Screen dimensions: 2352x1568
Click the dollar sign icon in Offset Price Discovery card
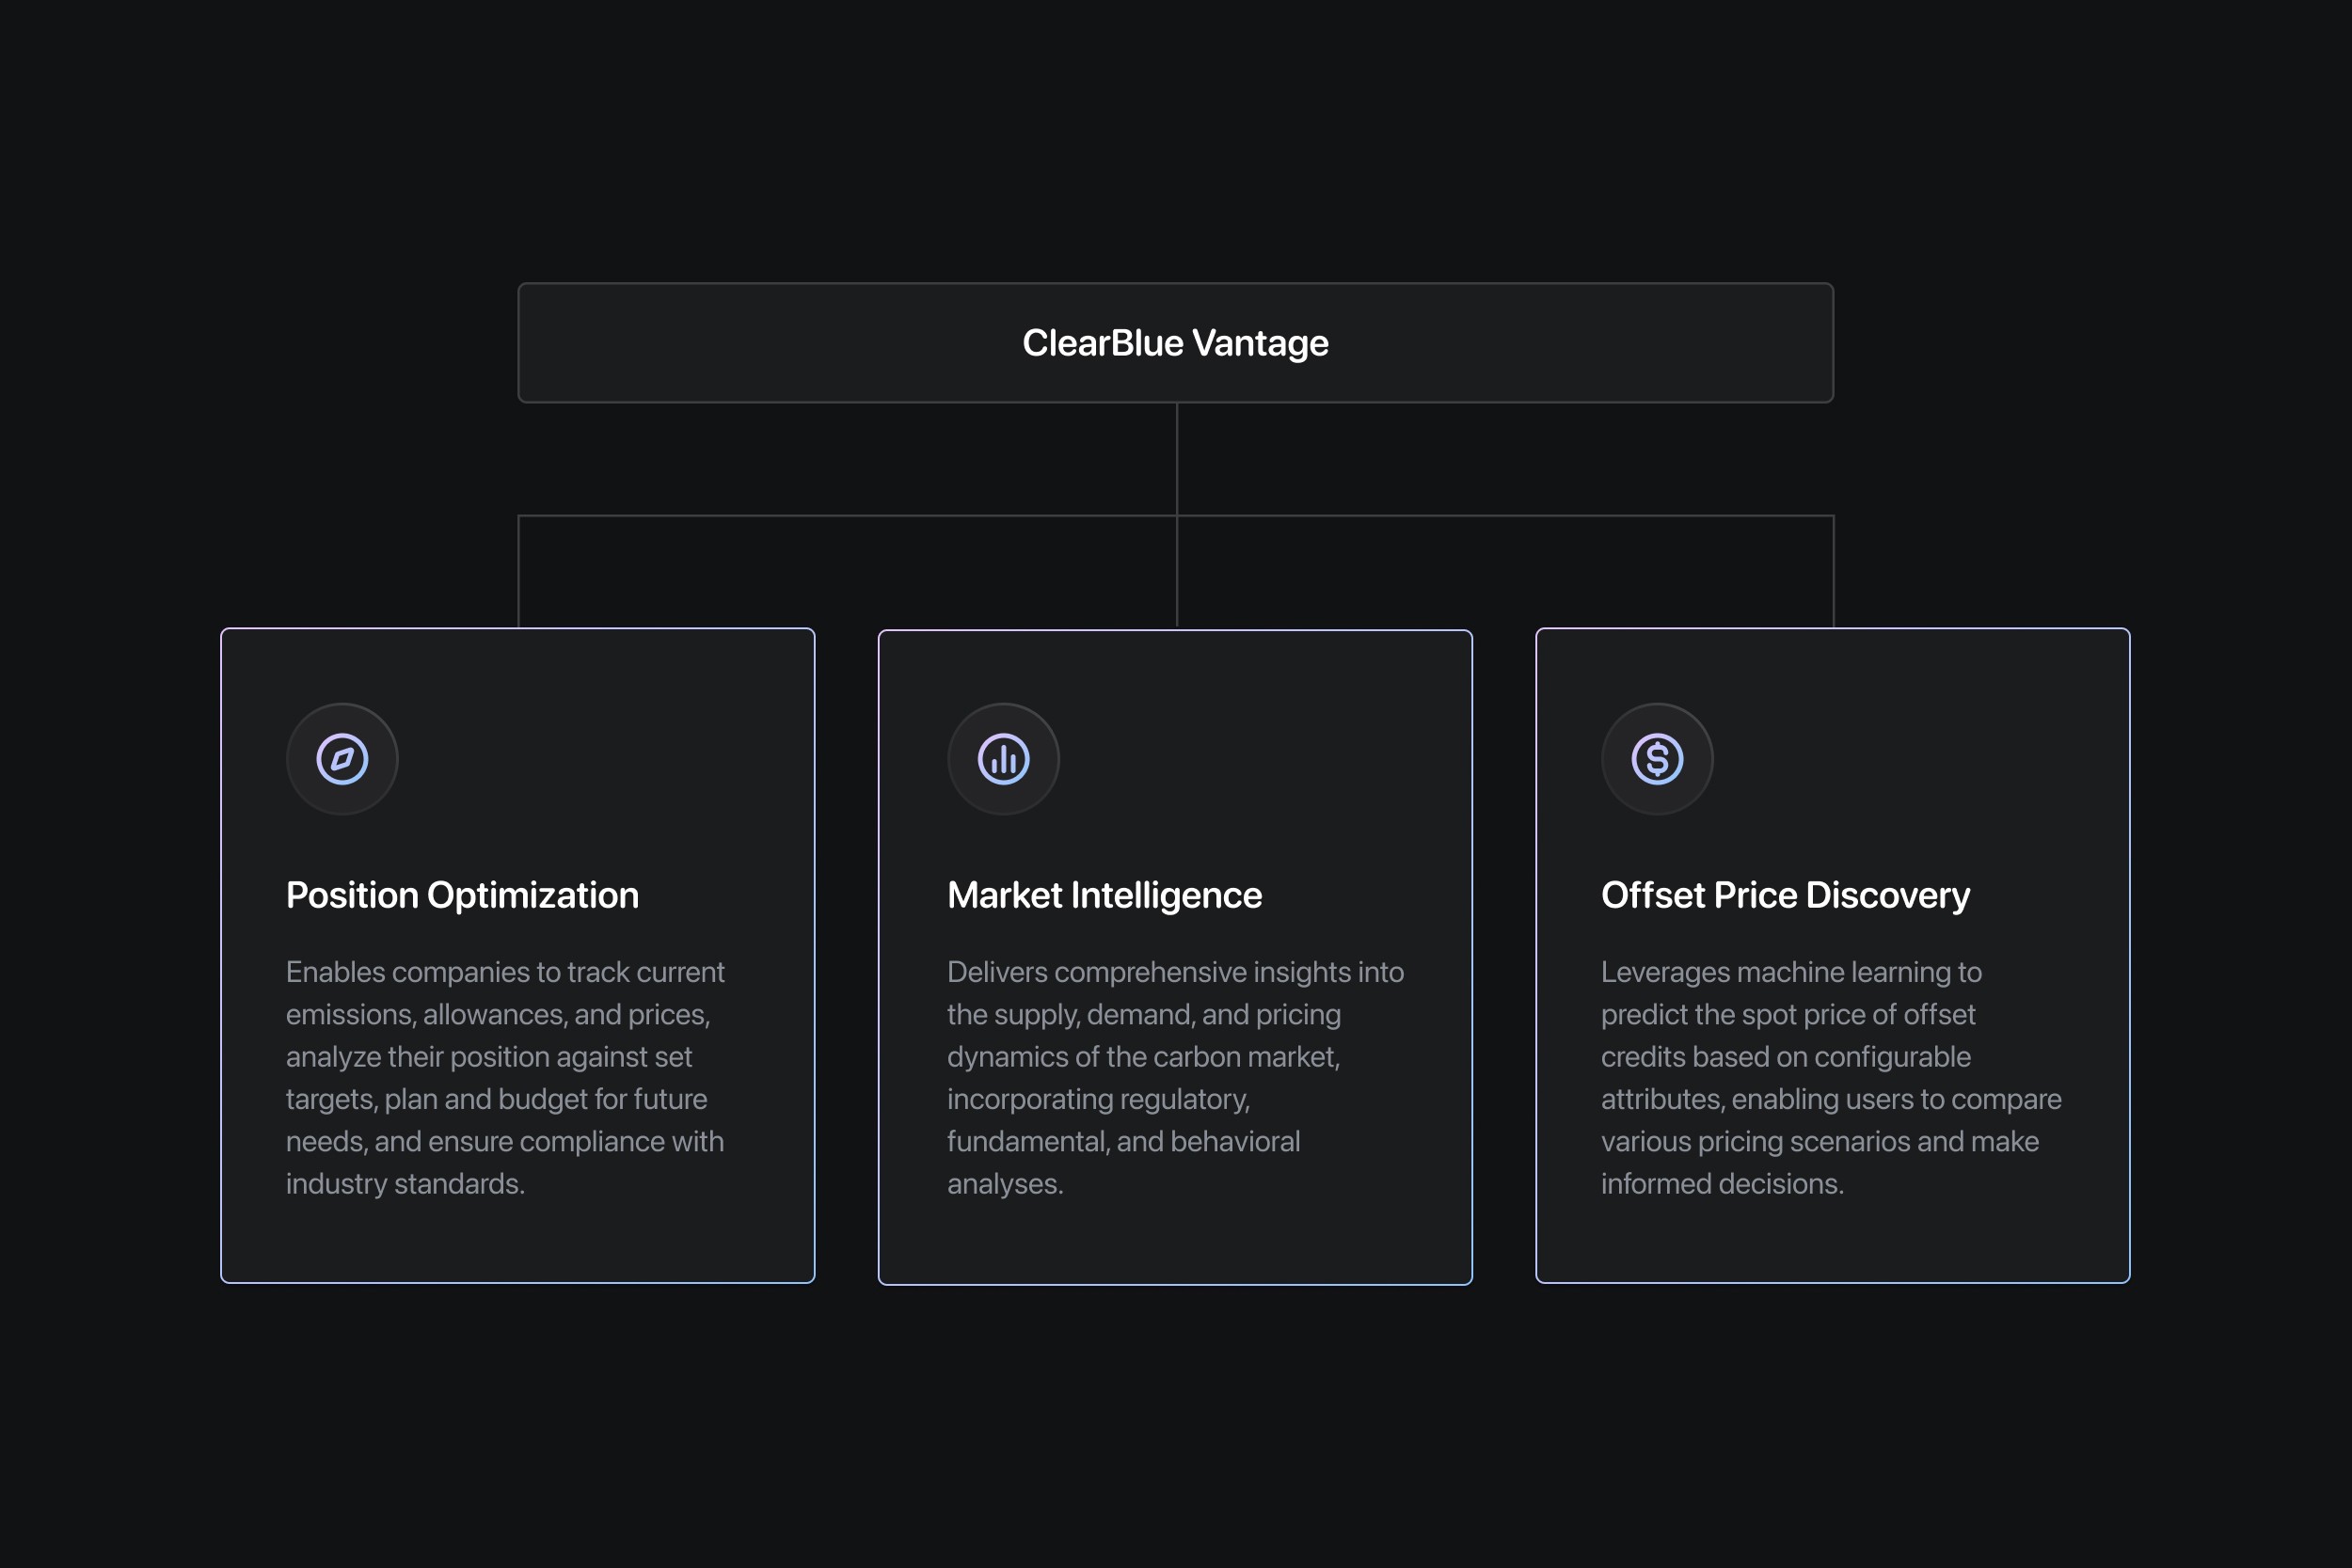[1657, 759]
